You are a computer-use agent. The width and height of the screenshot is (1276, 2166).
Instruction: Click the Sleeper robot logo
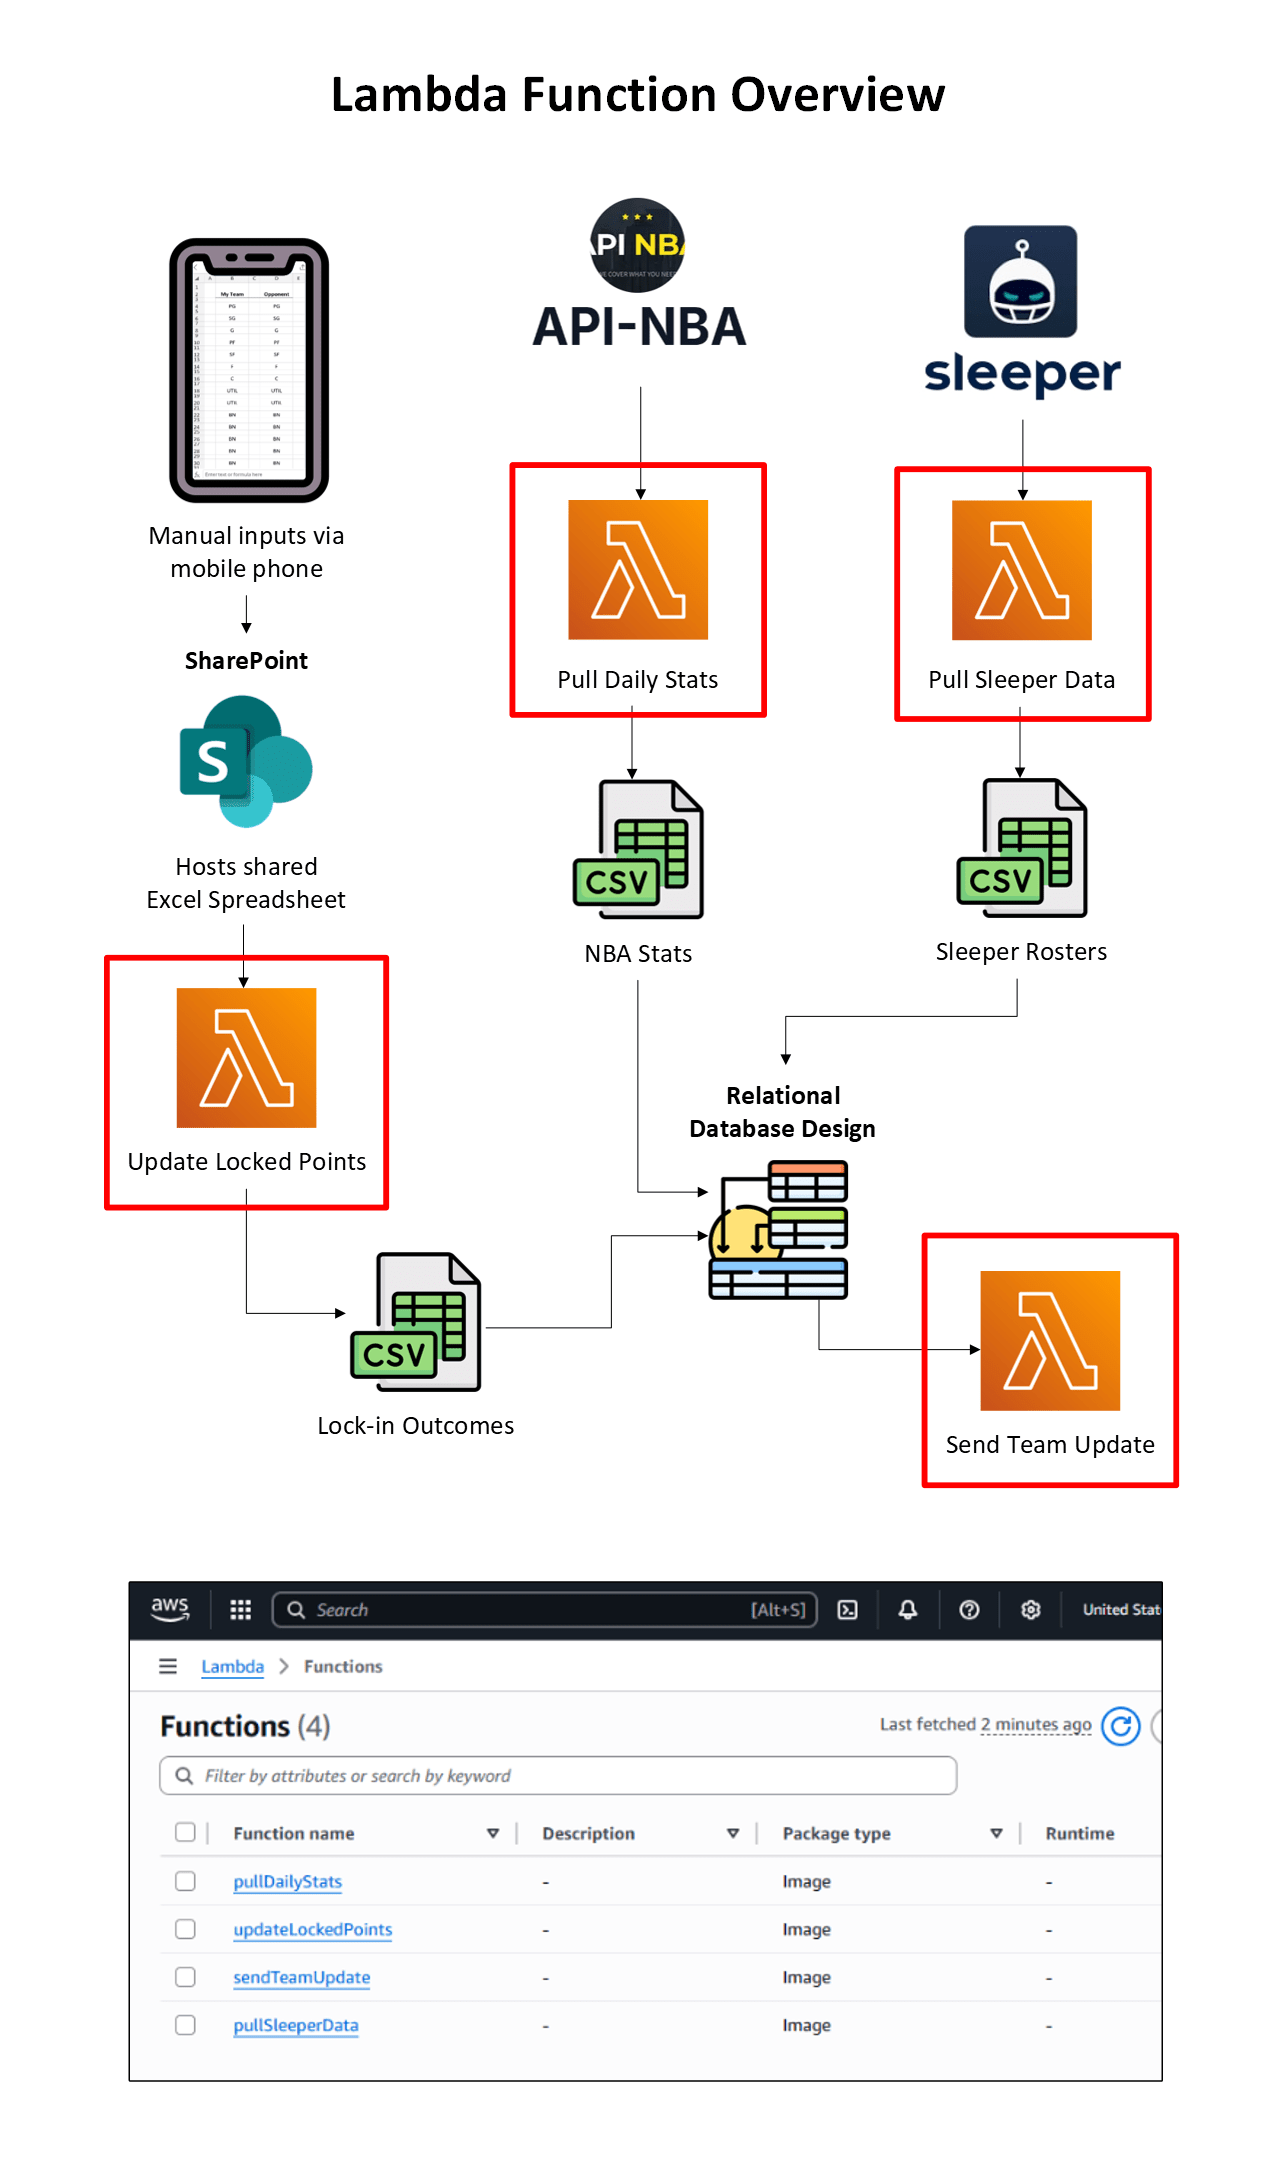point(1020,281)
